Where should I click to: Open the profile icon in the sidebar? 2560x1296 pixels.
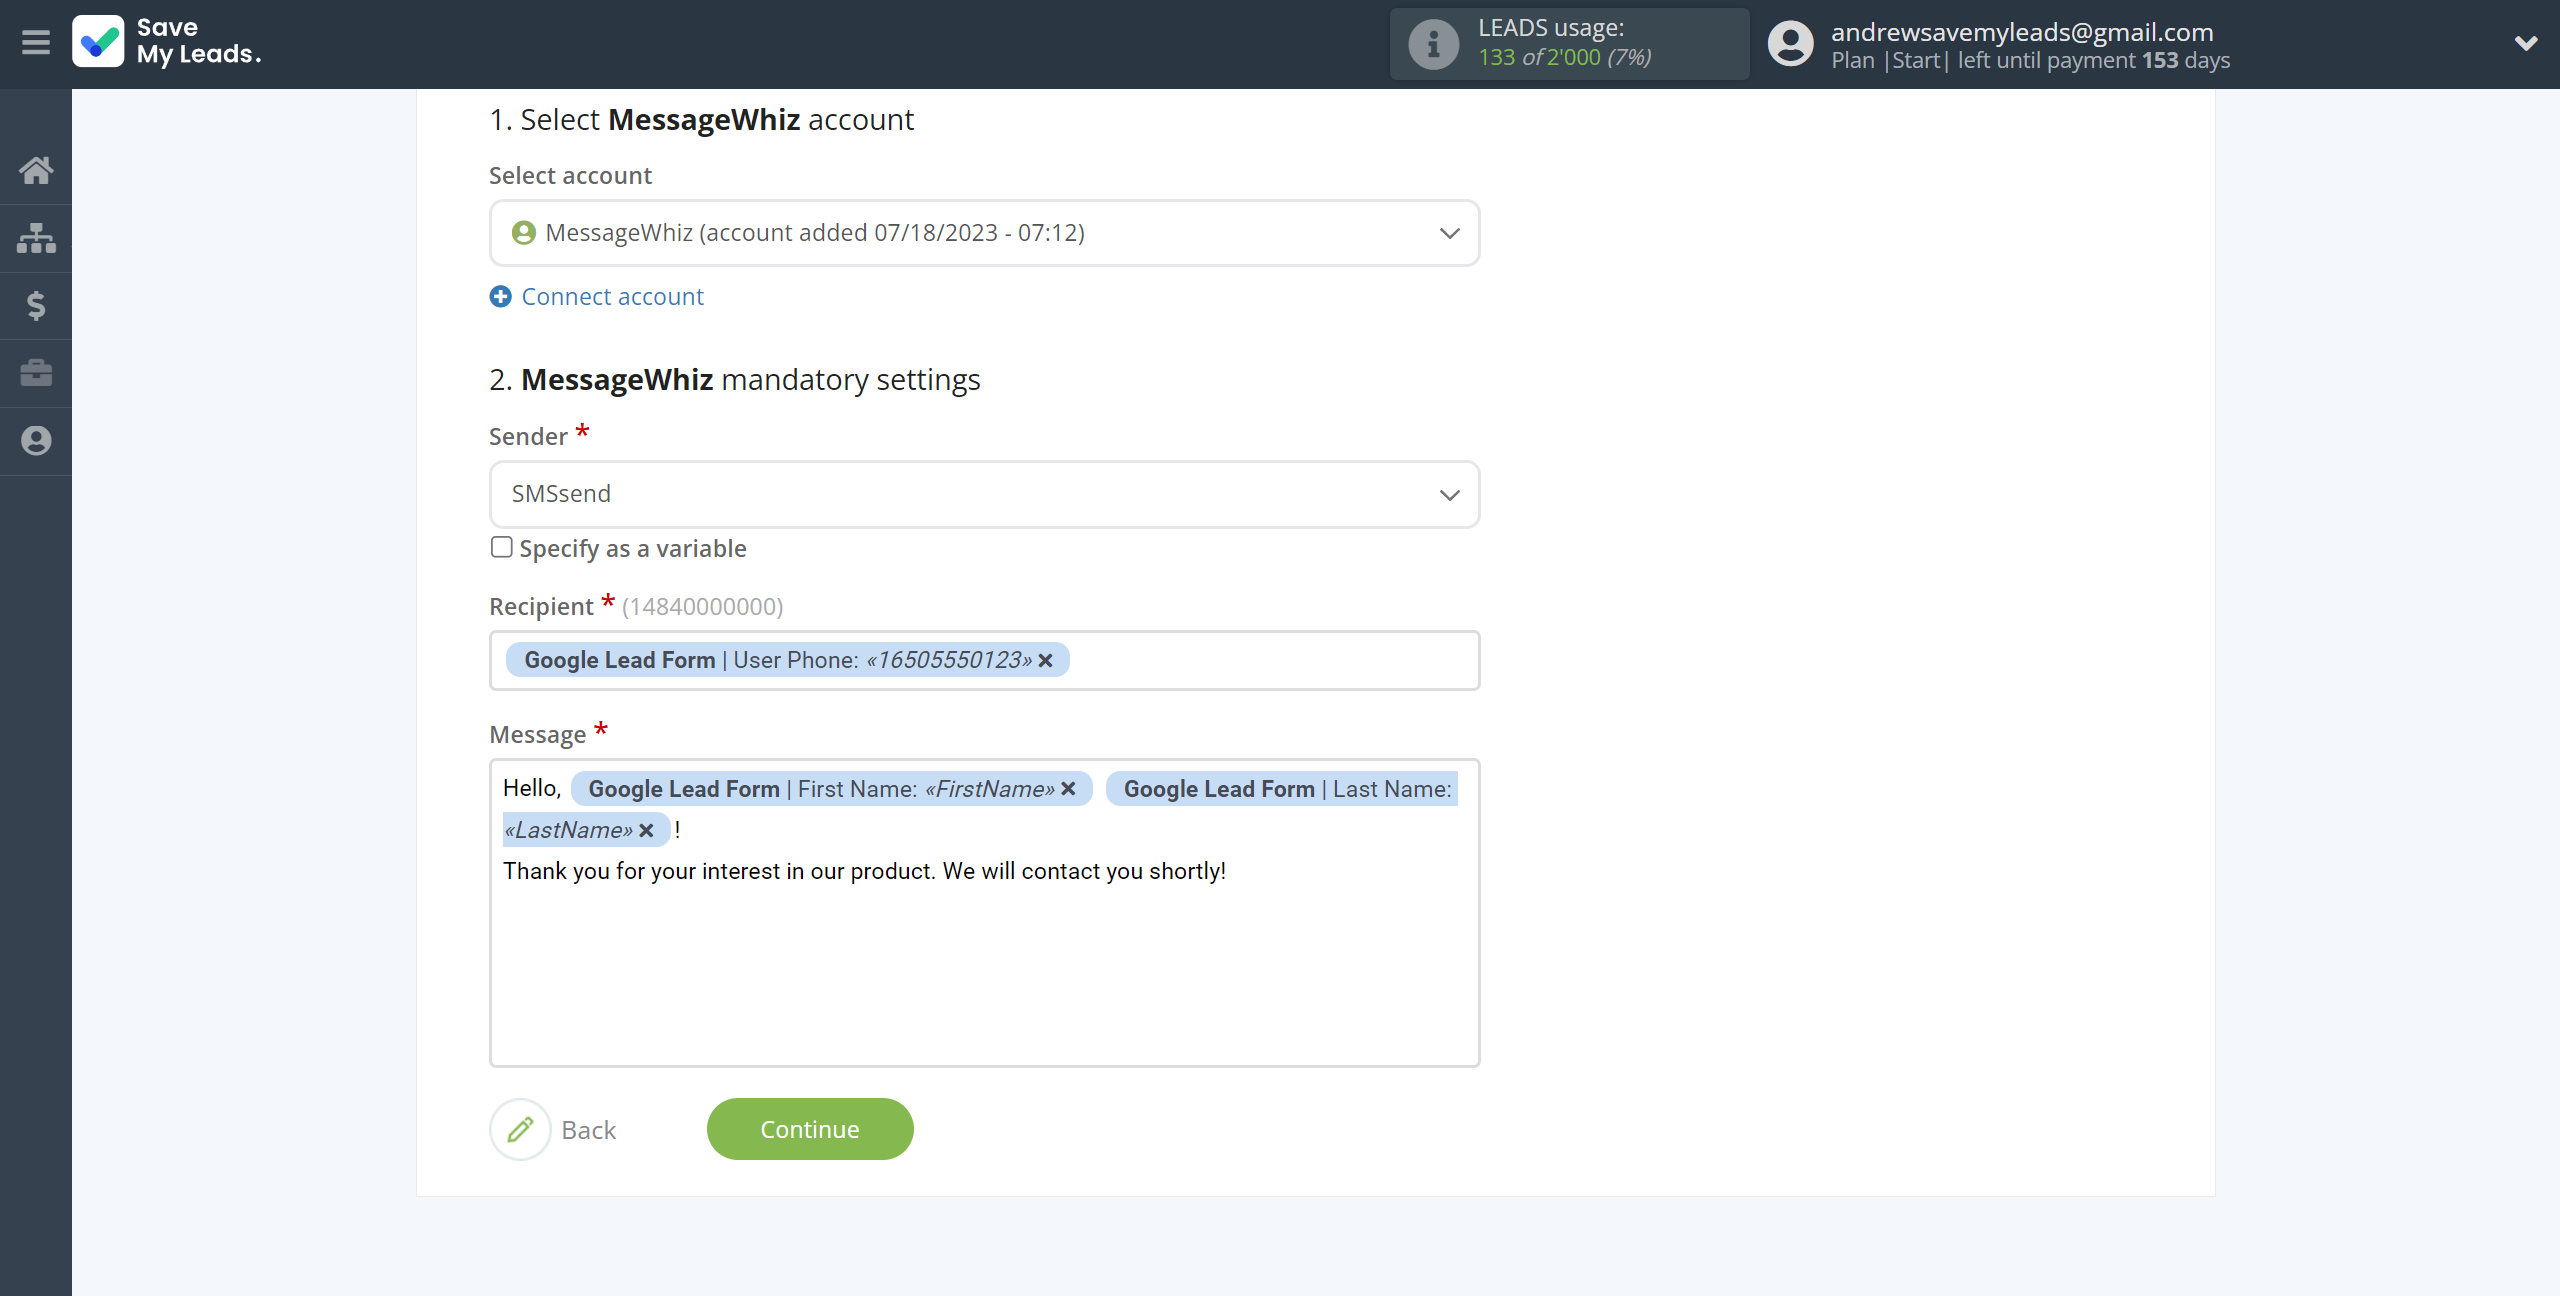pos(36,441)
